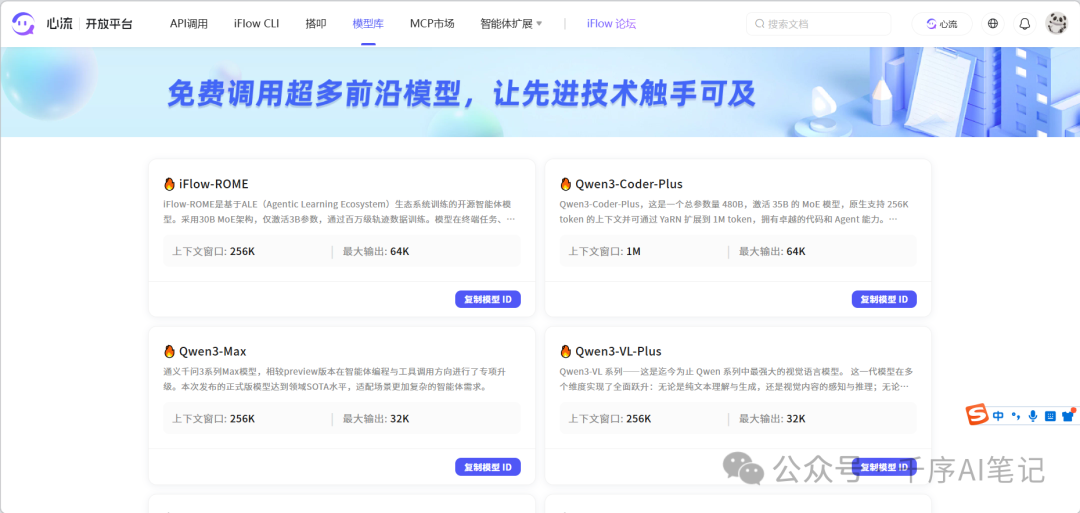
Task: Click the search magnifier icon
Action: (760, 24)
